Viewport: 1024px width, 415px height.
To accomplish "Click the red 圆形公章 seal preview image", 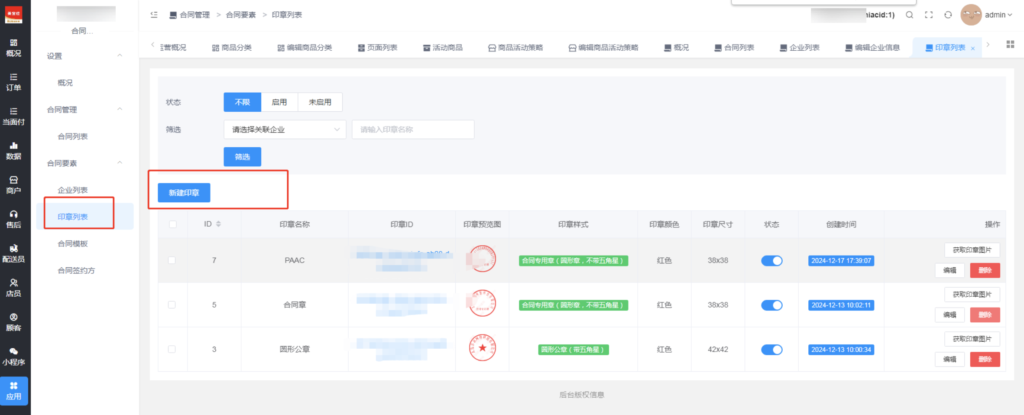I will click(x=482, y=348).
